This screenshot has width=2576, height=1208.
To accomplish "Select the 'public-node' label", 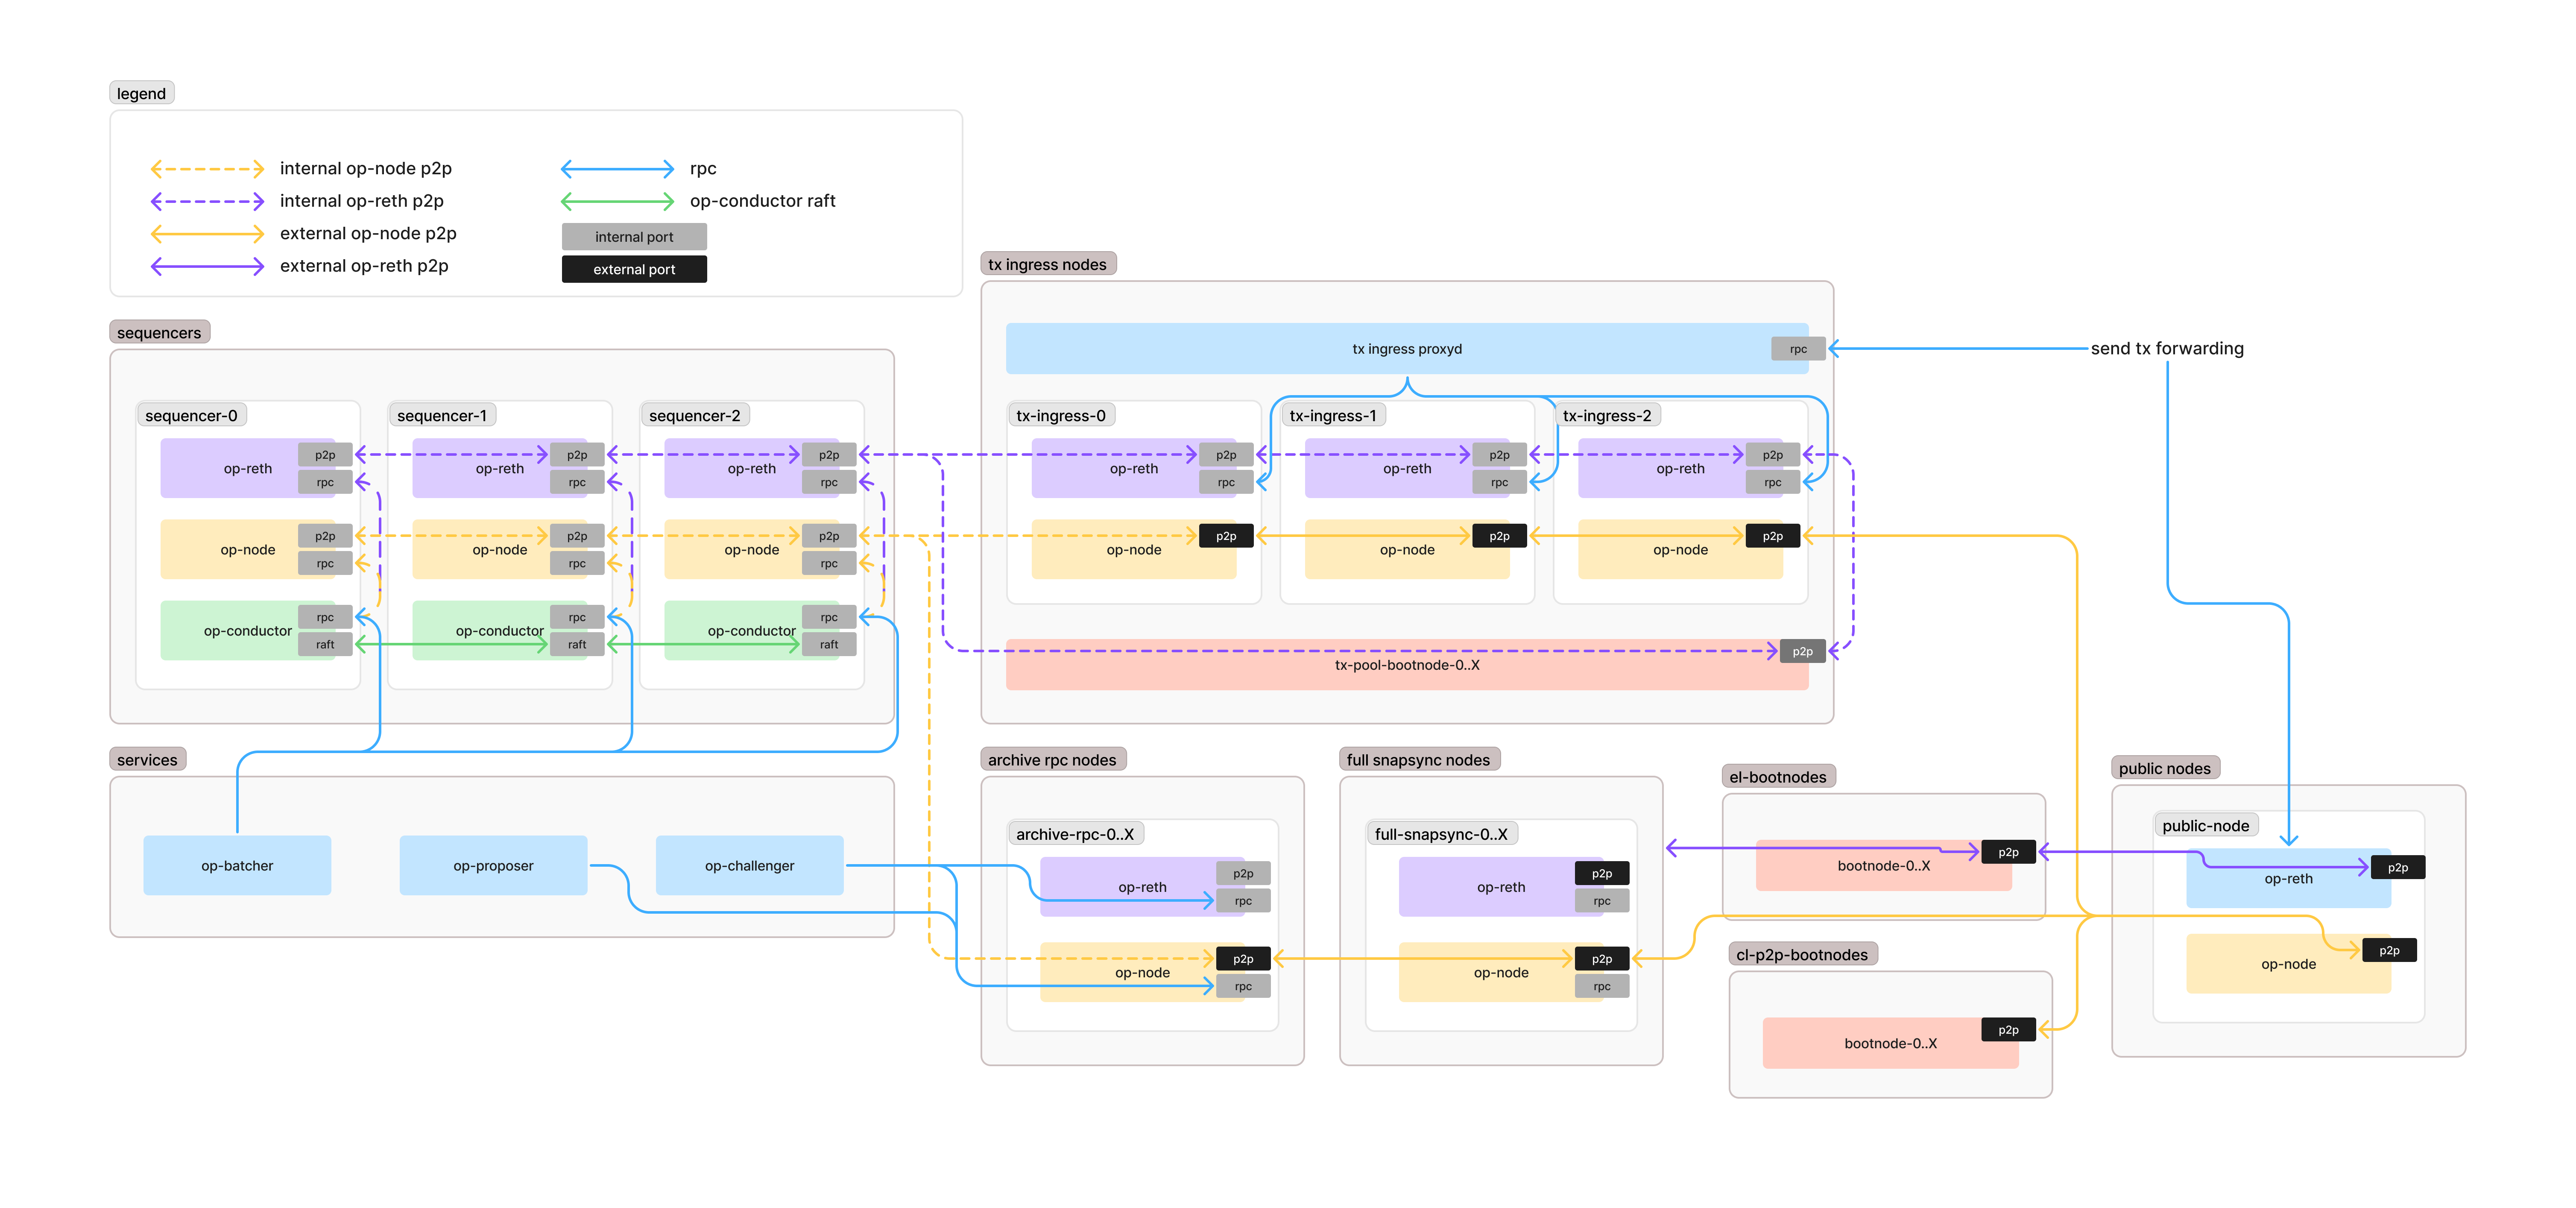I will click(x=2206, y=825).
